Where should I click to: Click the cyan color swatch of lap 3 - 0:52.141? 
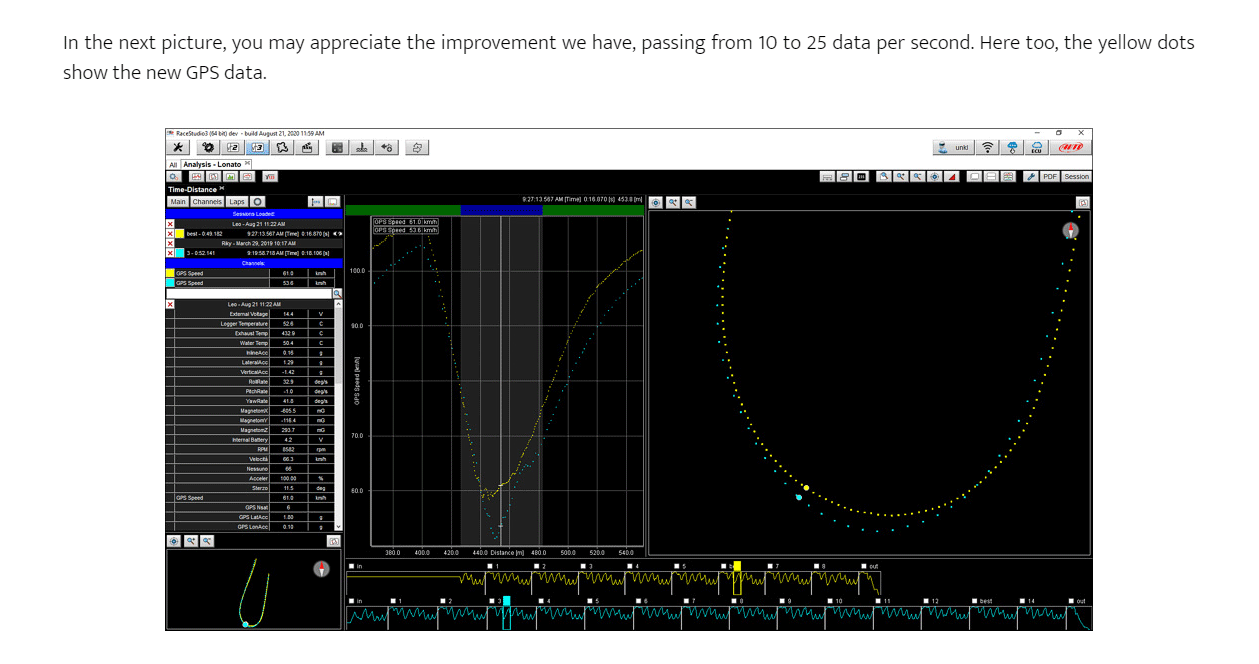(180, 253)
